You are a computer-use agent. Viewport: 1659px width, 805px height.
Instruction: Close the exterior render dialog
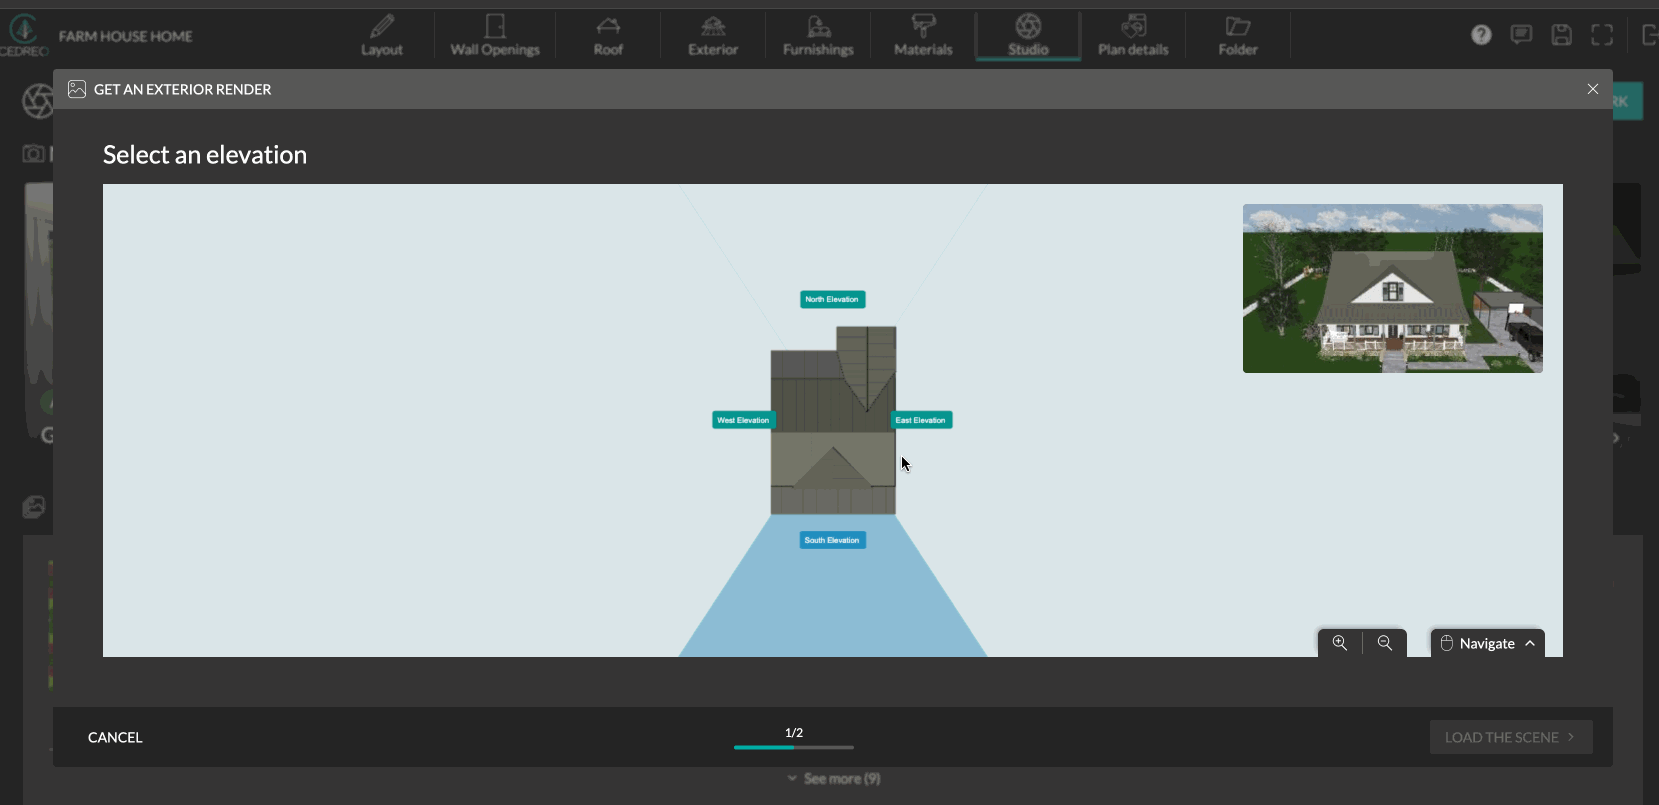pyautogui.click(x=1593, y=89)
